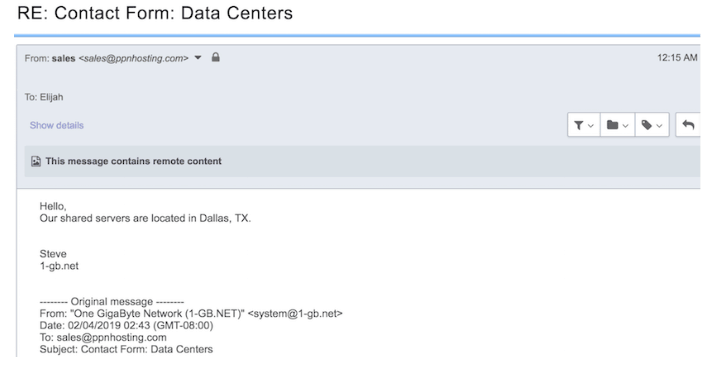Viewport: 720px width, 380px height.
Task: Show details of the message header
Action: click(56, 125)
